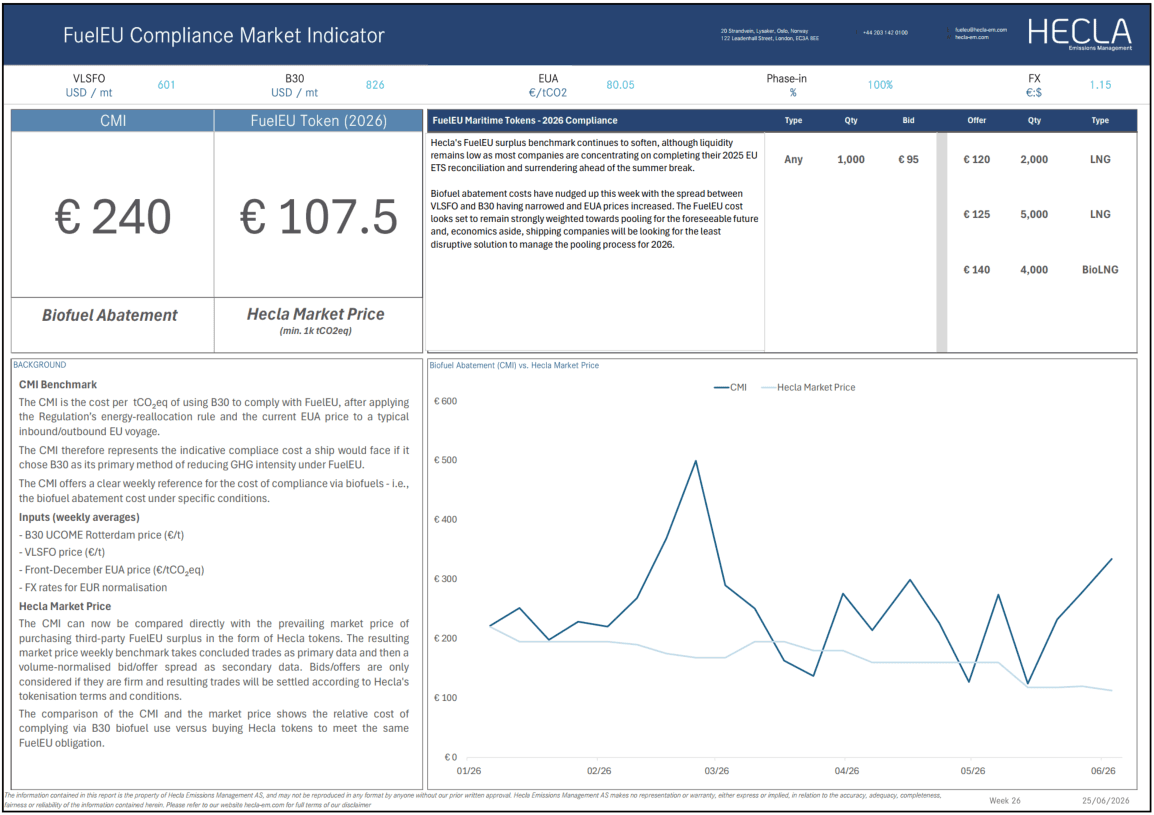Select the offer price € 120
The height and width of the screenshot is (815, 1154).
pyautogui.click(x=977, y=159)
